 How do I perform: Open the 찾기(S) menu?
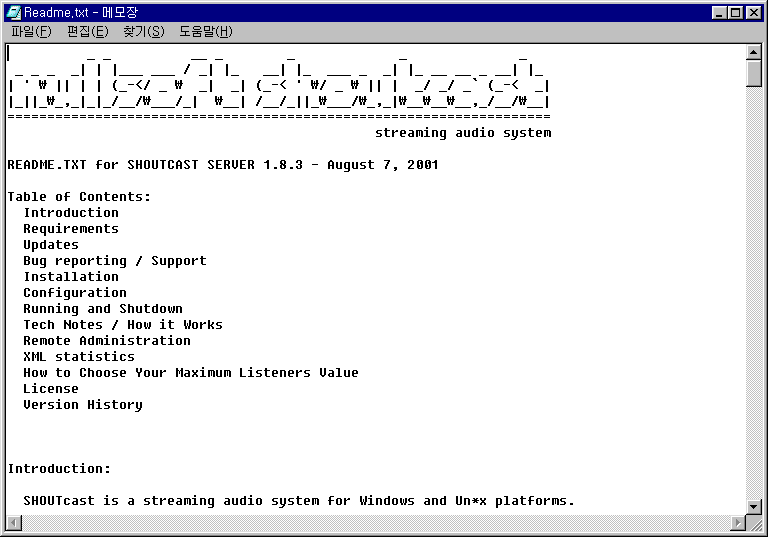(x=144, y=32)
